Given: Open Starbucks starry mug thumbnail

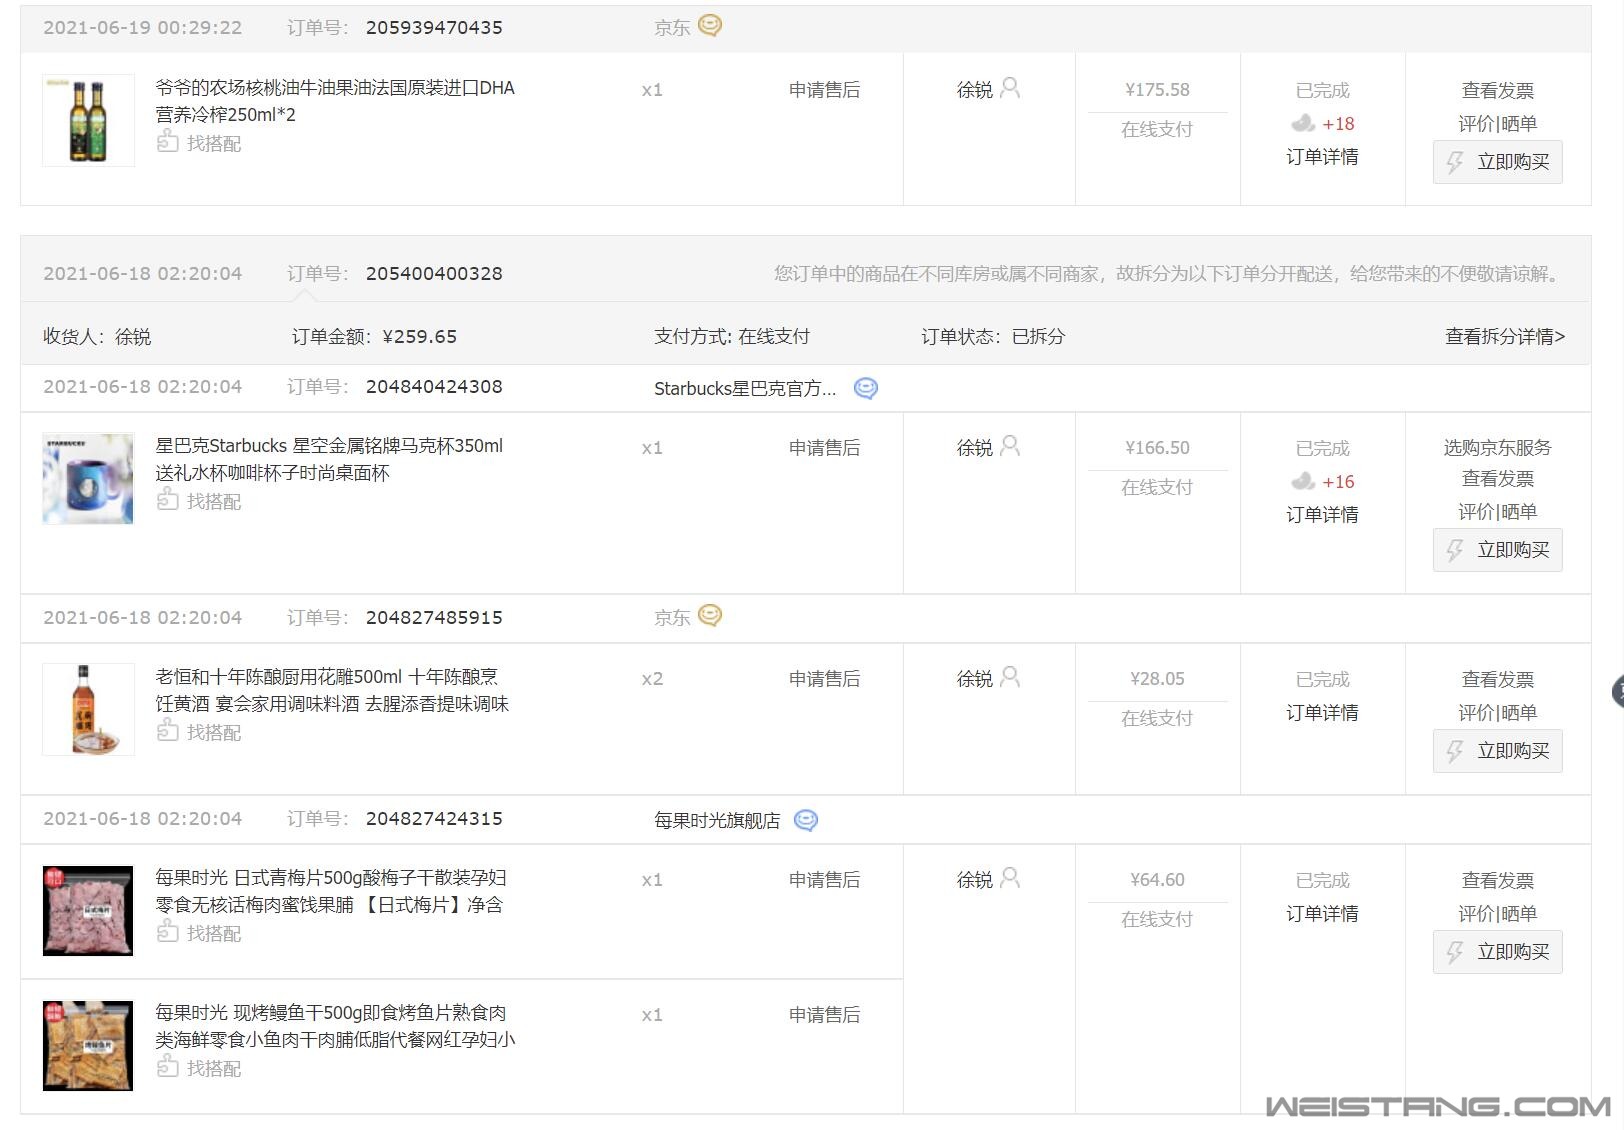Looking at the screenshot, I should point(88,478).
